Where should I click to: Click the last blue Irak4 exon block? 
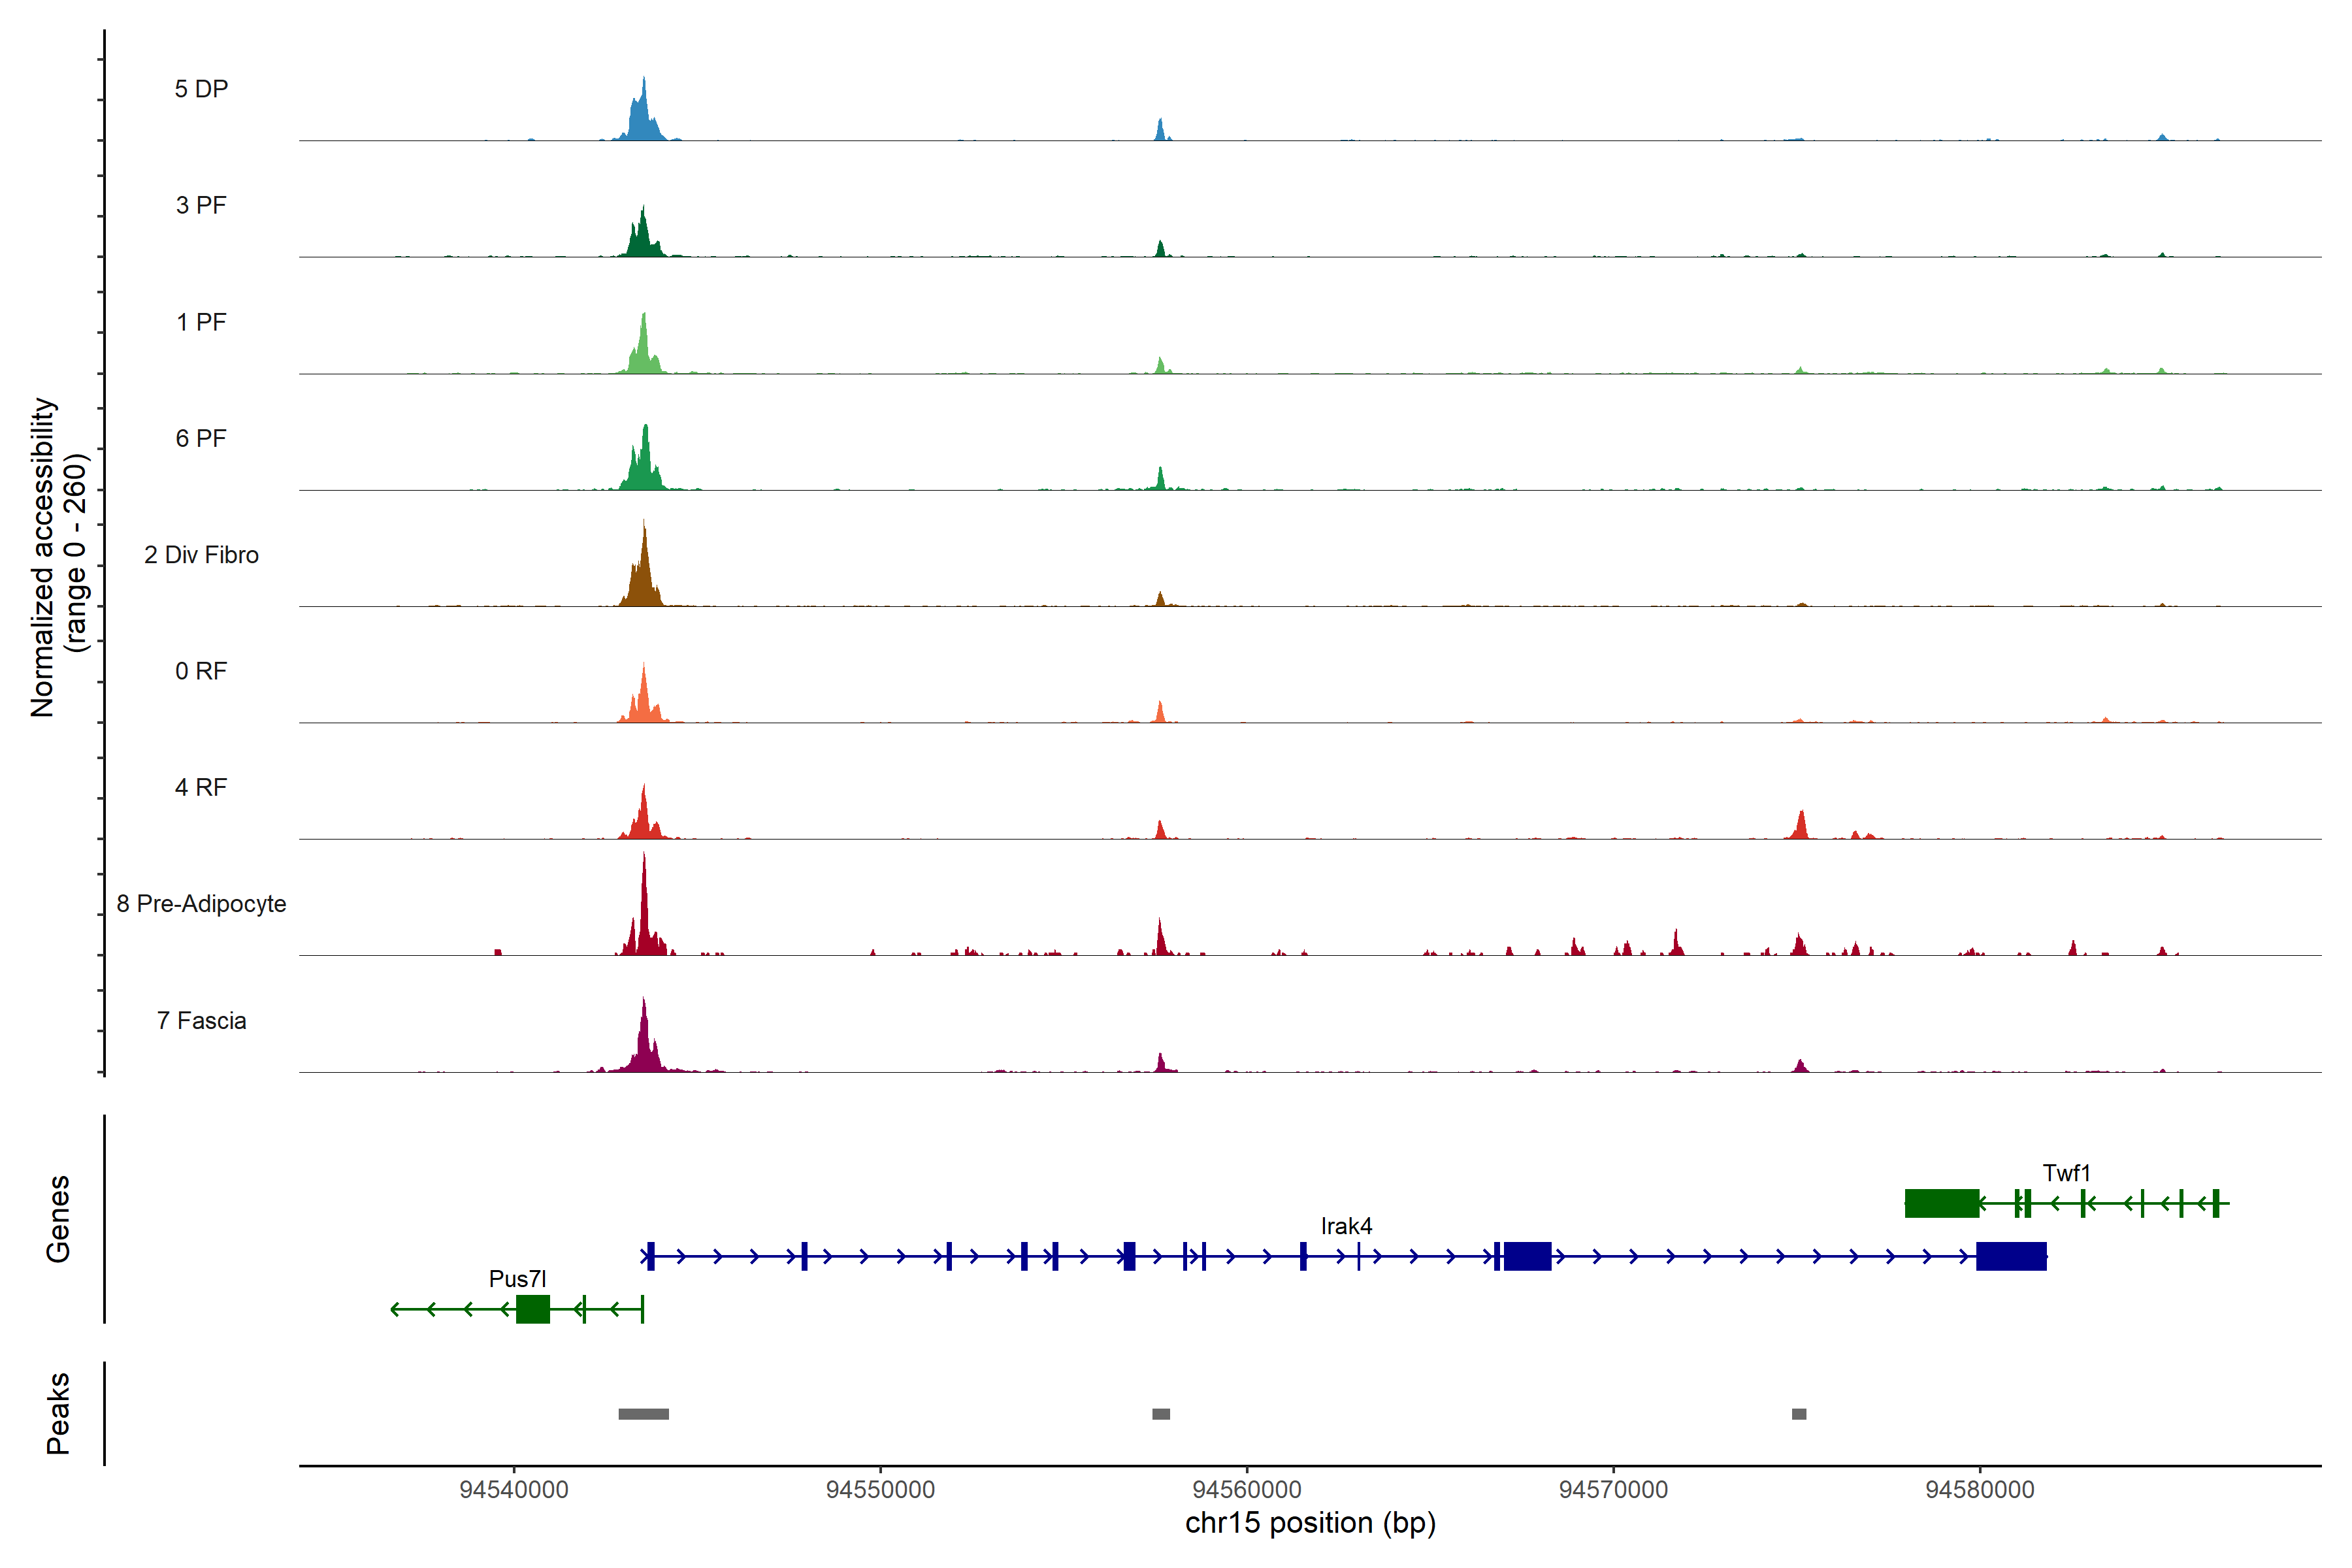point(2011,1256)
